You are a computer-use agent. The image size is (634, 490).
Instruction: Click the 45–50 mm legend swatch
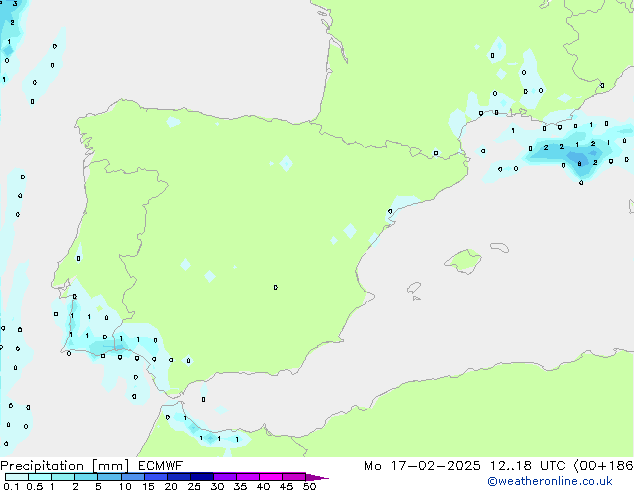coord(294,477)
